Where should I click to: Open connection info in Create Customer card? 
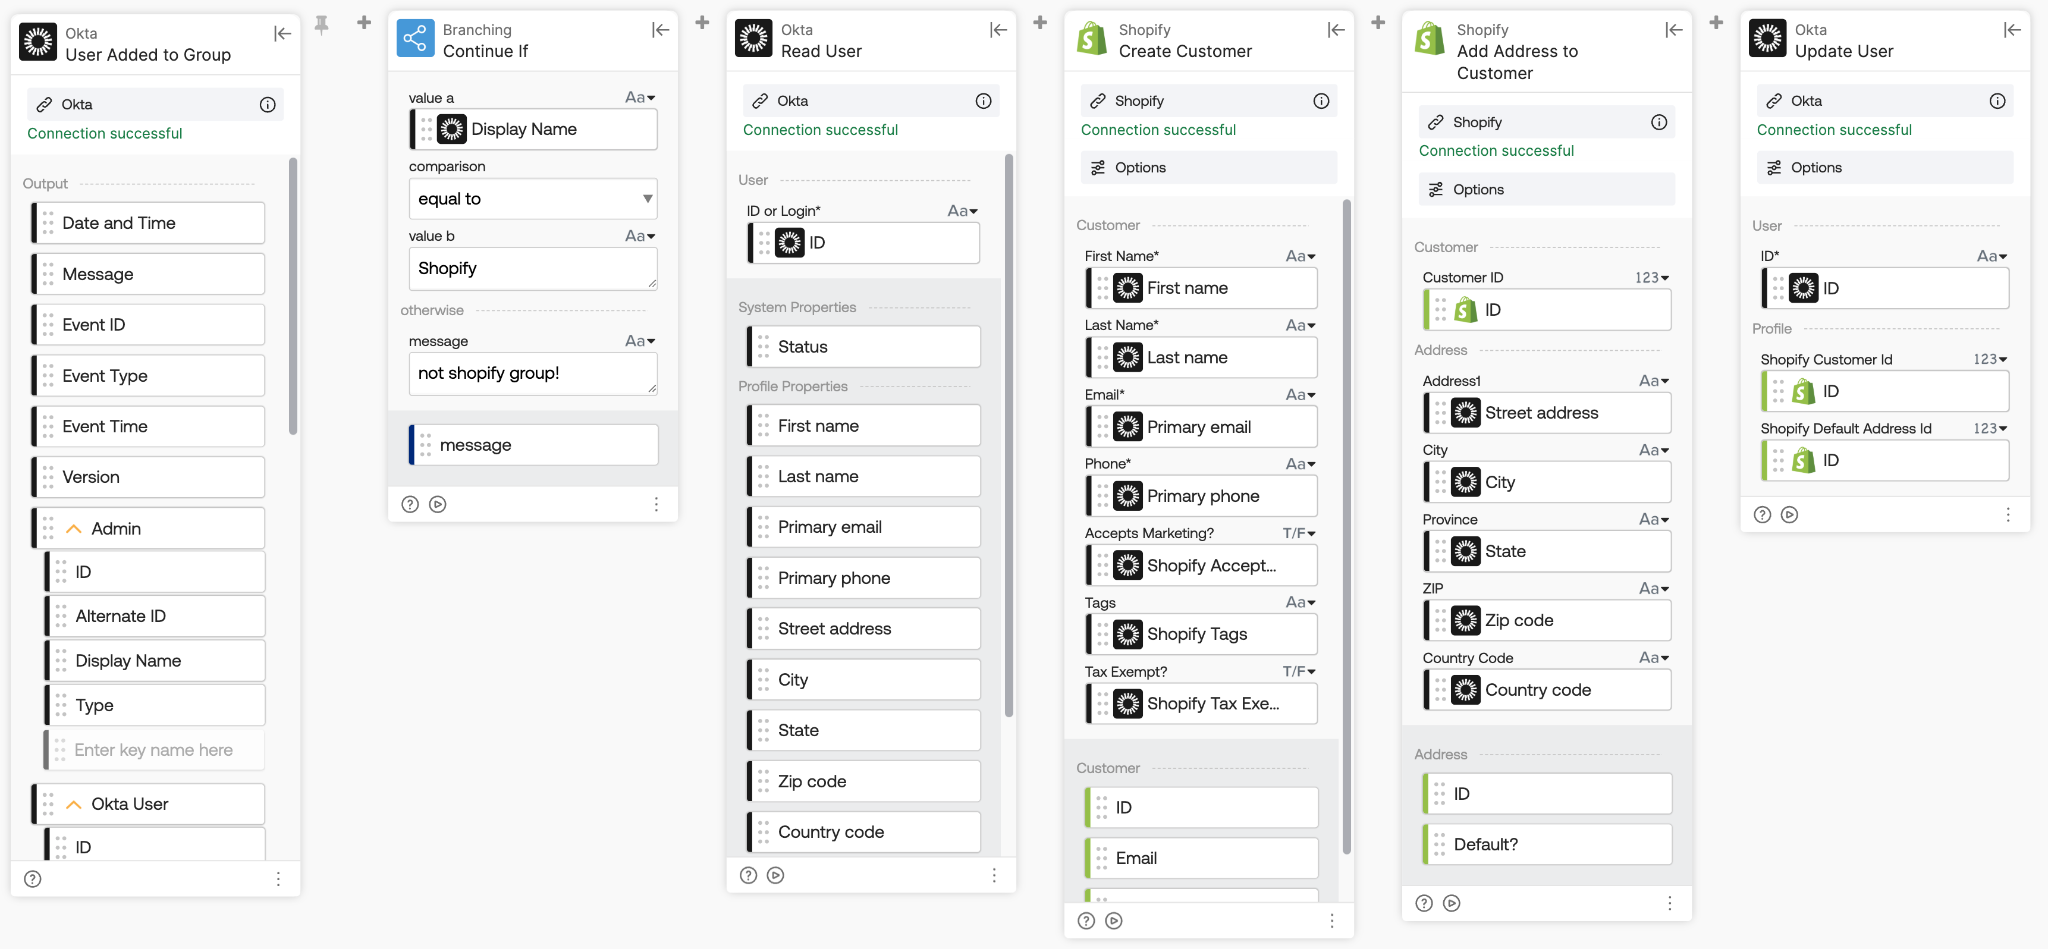coord(1322,101)
